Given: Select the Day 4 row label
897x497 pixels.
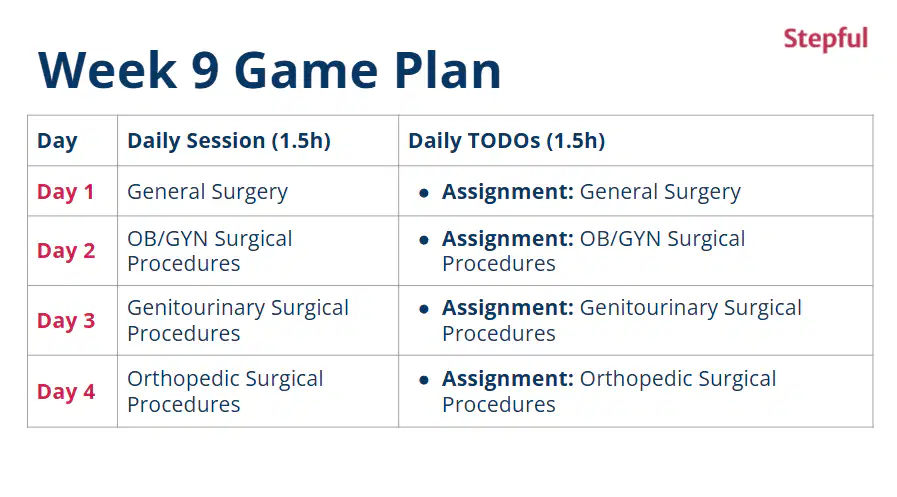Looking at the screenshot, I should point(66,392).
